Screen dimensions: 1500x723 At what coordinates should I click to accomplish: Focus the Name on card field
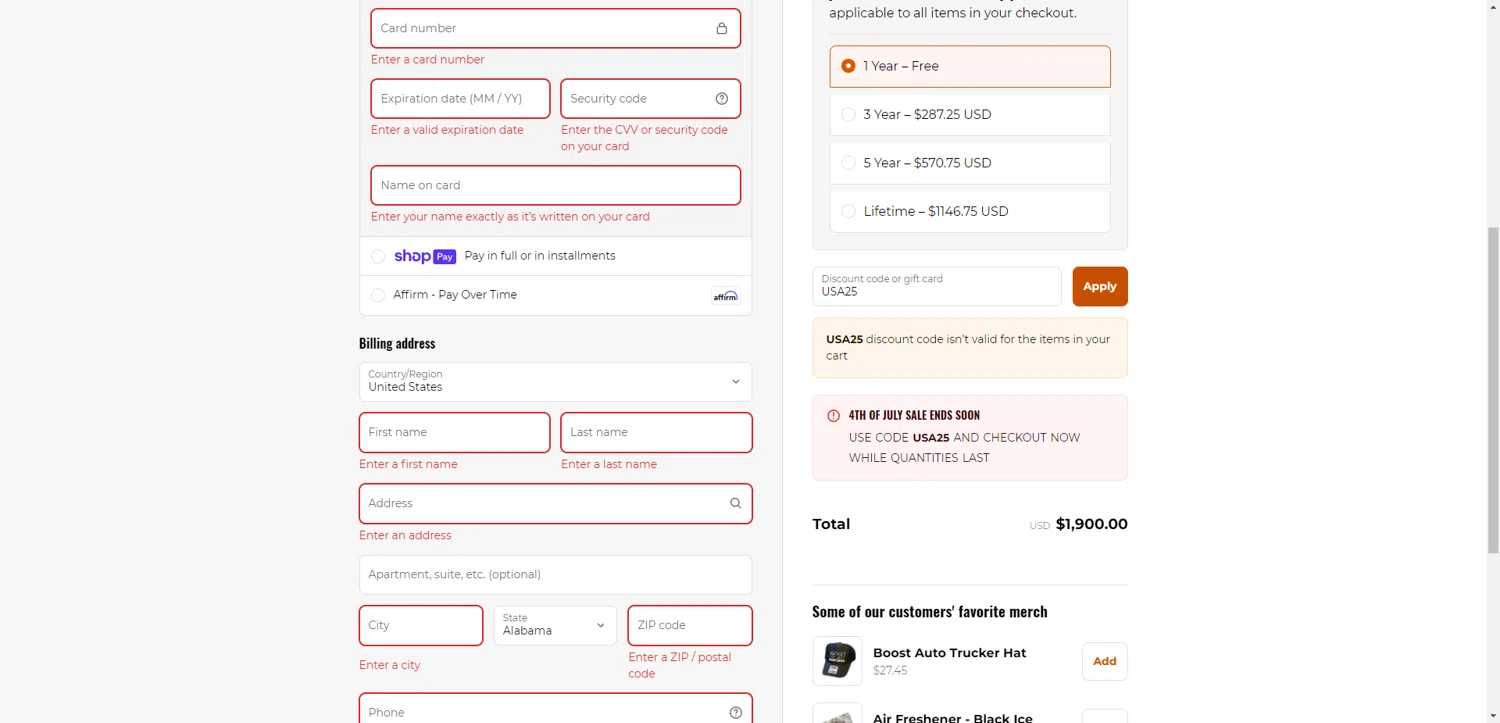555,185
